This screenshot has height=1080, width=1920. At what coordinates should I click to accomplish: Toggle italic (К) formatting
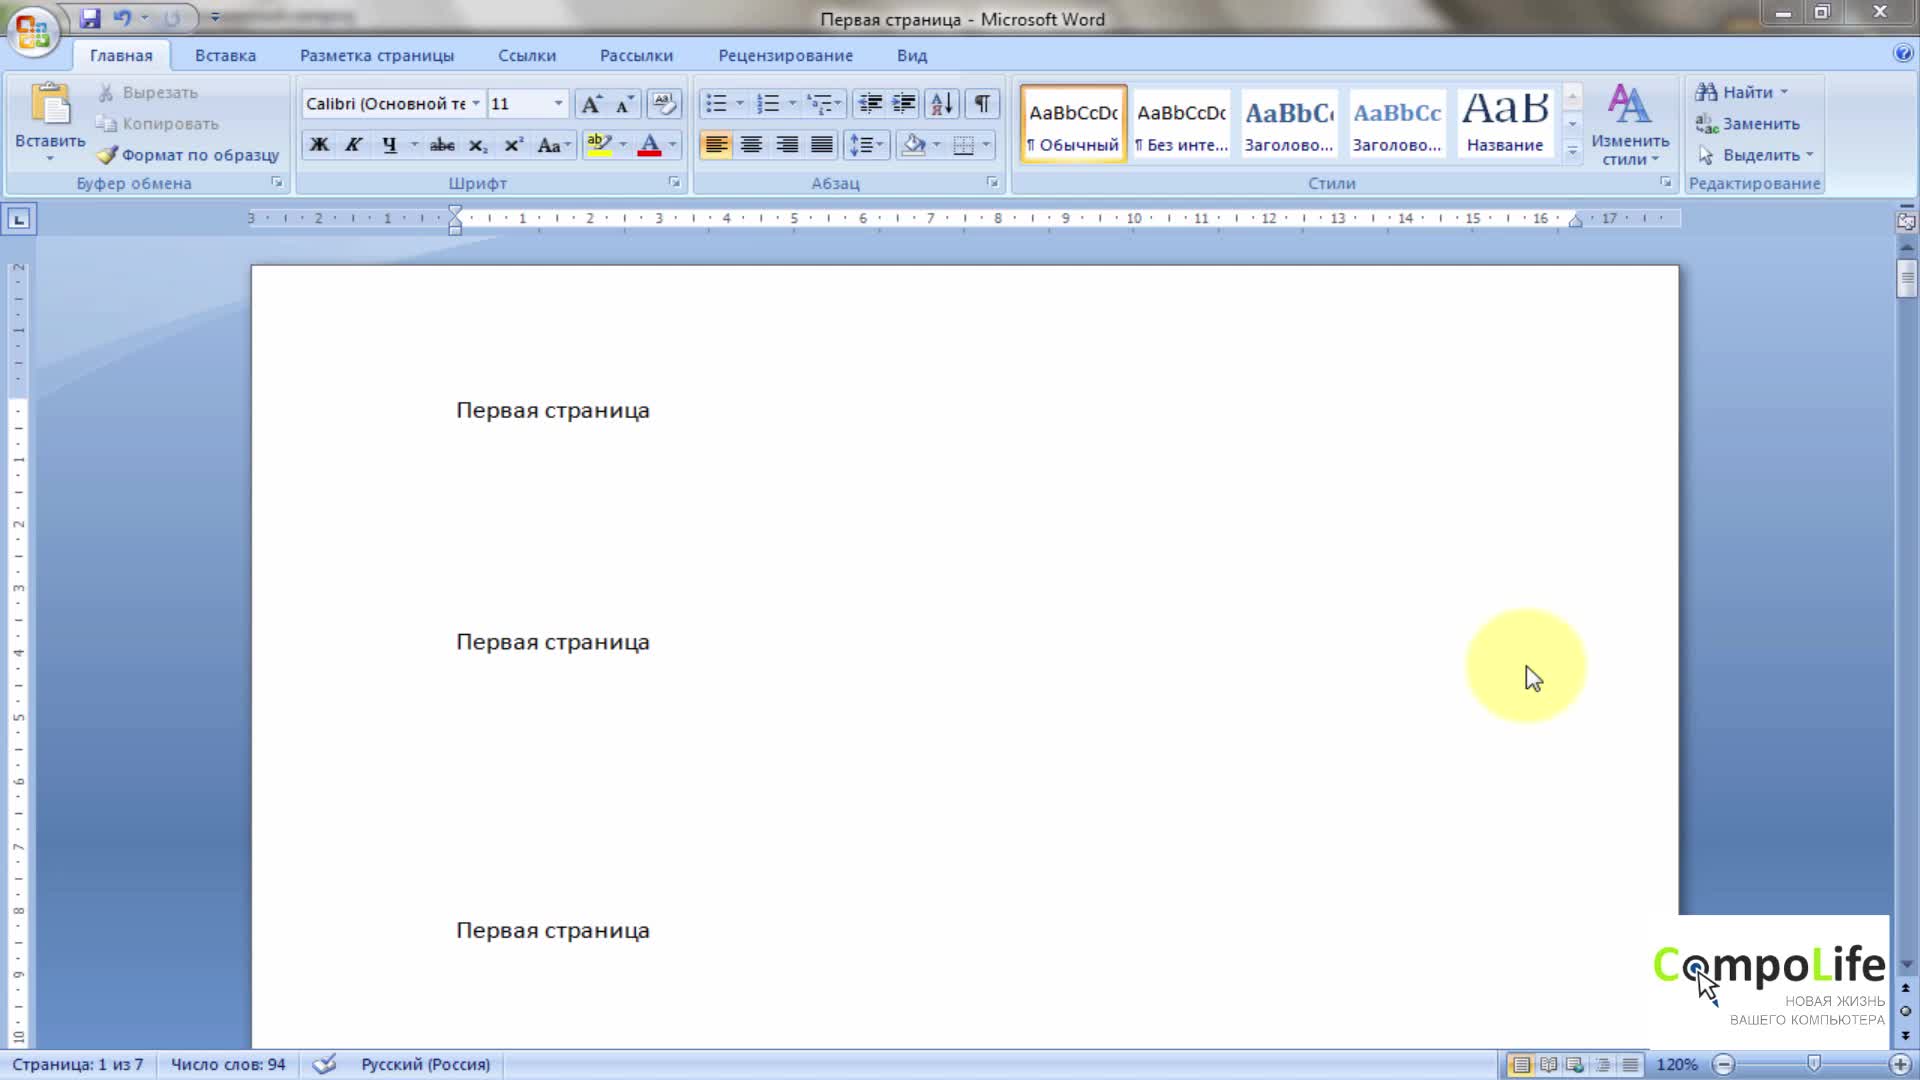point(353,145)
